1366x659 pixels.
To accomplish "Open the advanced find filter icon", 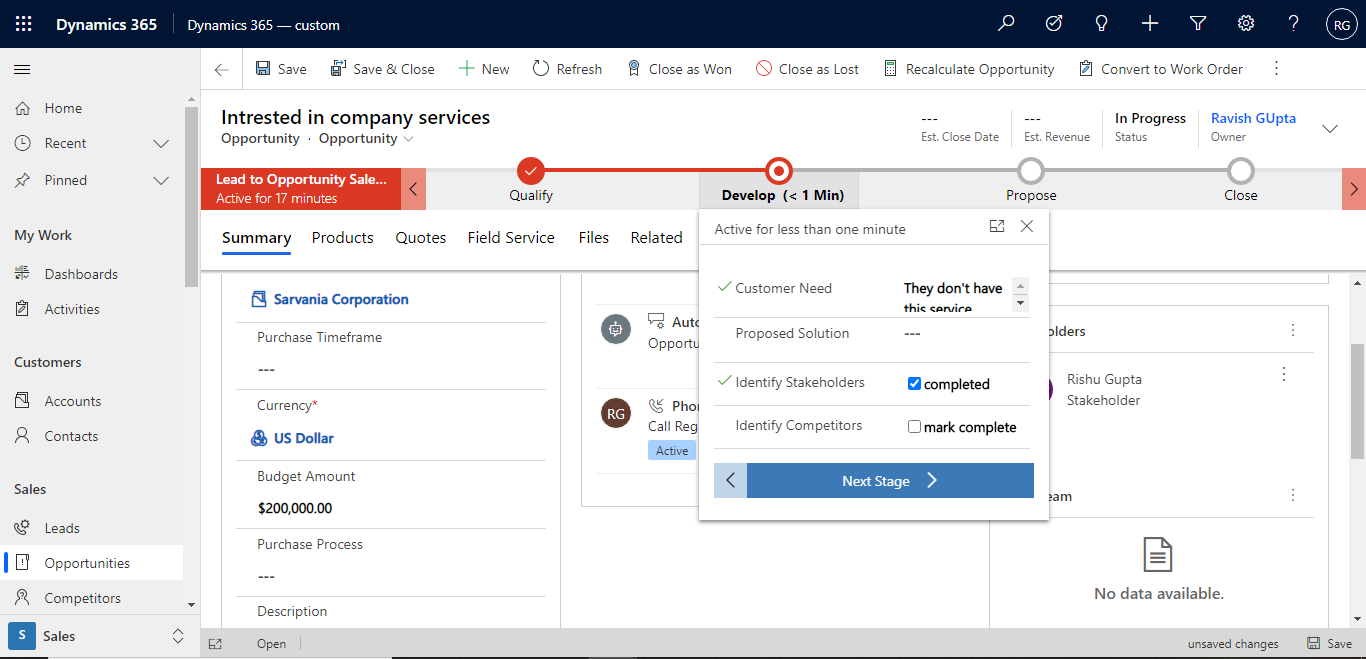I will pos(1198,24).
